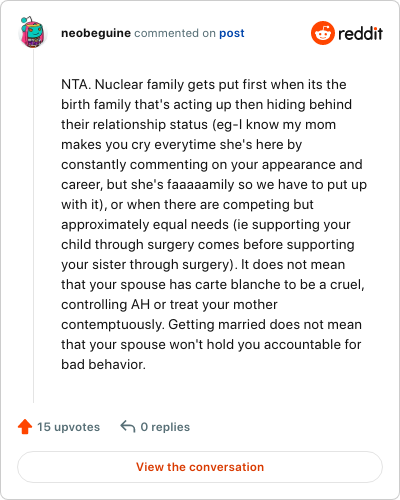
Task: Click the comment thread vertical line
Action: point(33,225)
